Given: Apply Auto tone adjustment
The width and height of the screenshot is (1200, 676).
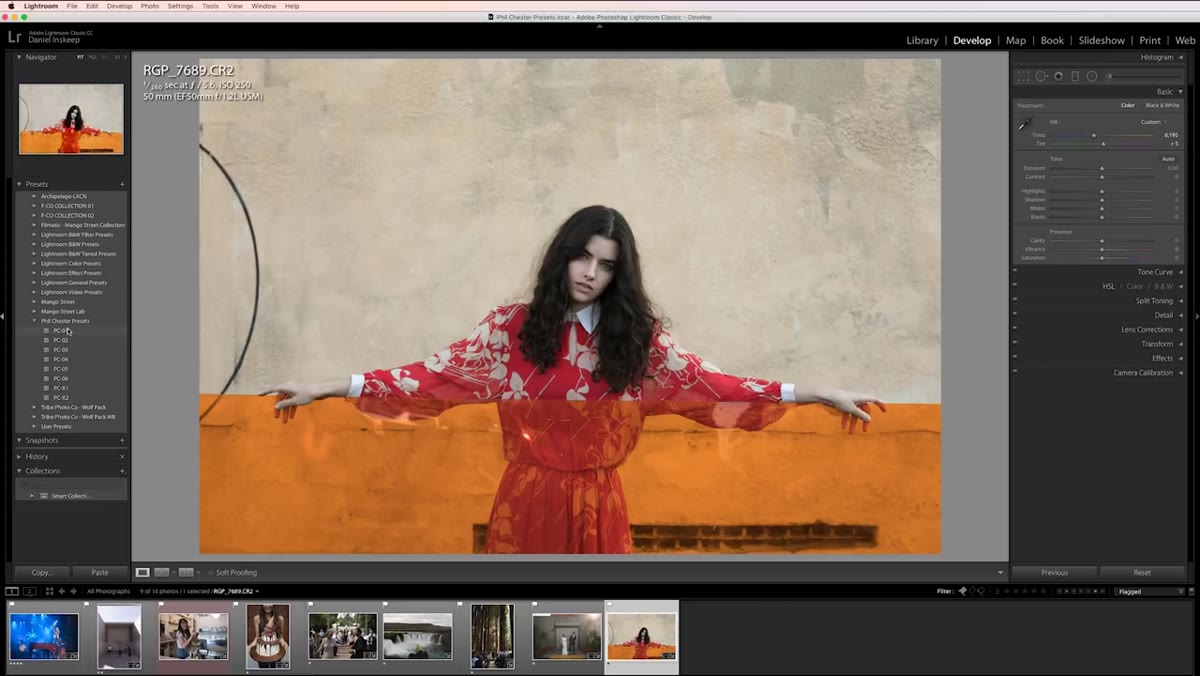Looking at the screenshot, I should tap(1167, 159).
